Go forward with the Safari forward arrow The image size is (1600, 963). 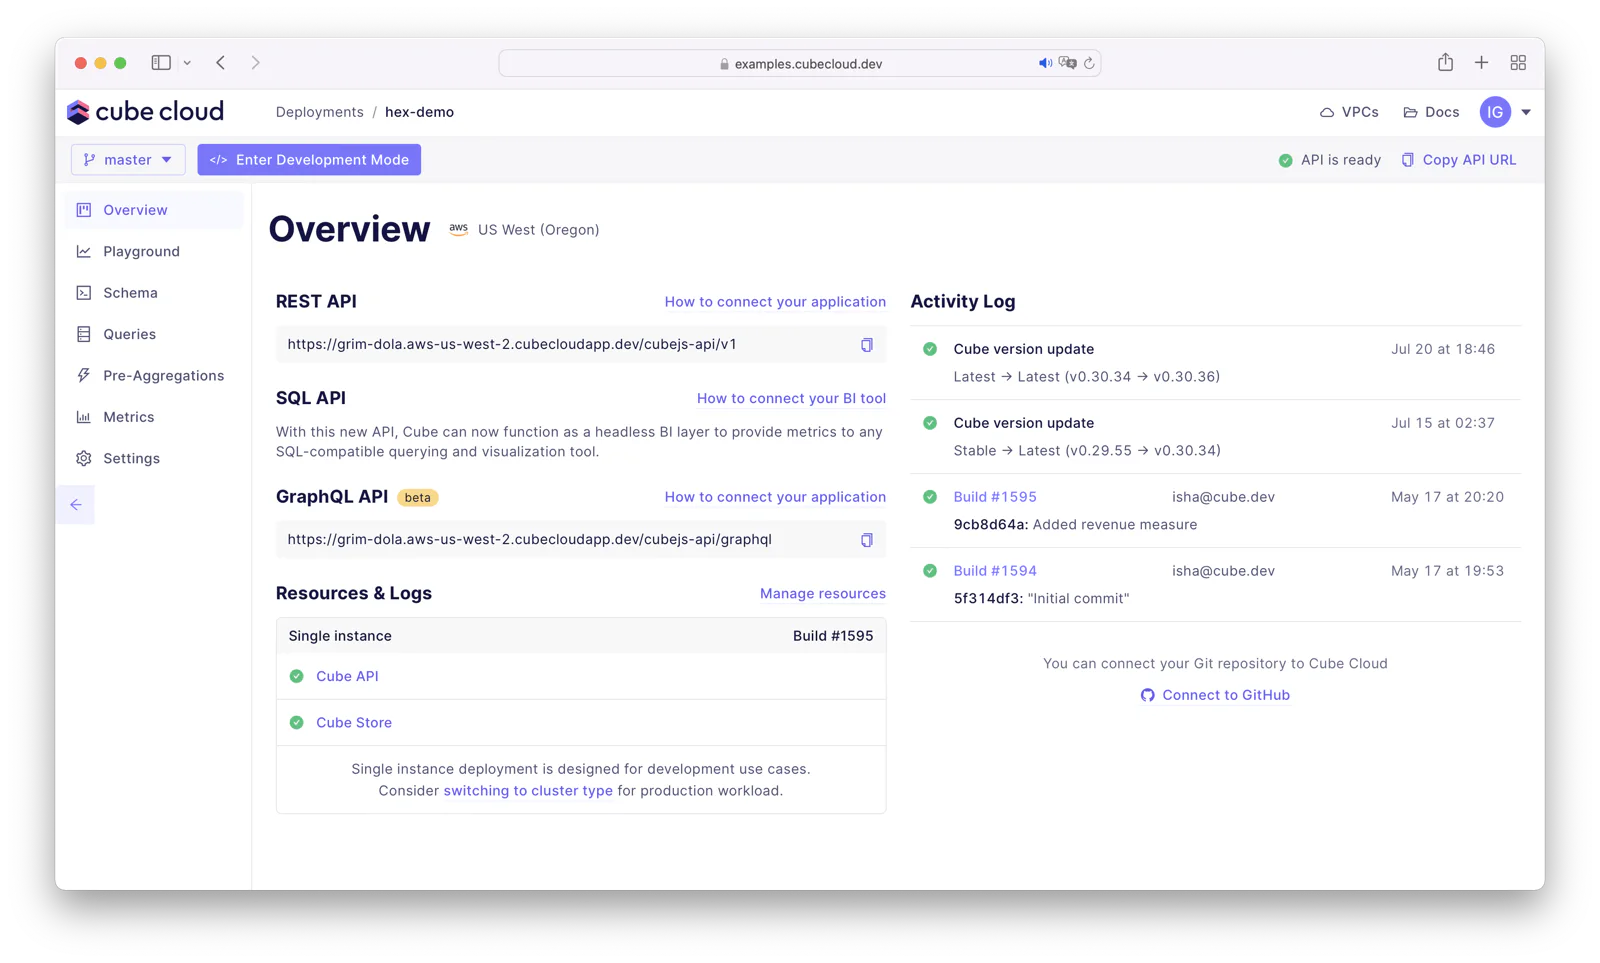click(x=256, y=63)
